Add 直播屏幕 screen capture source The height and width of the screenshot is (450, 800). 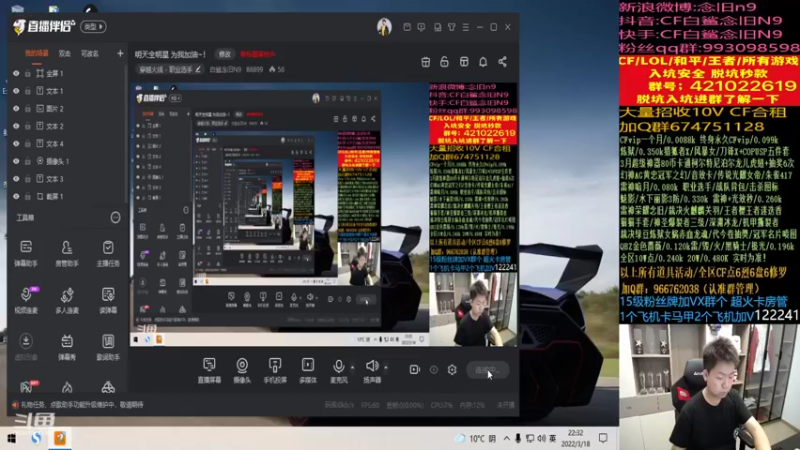(209, 370)
